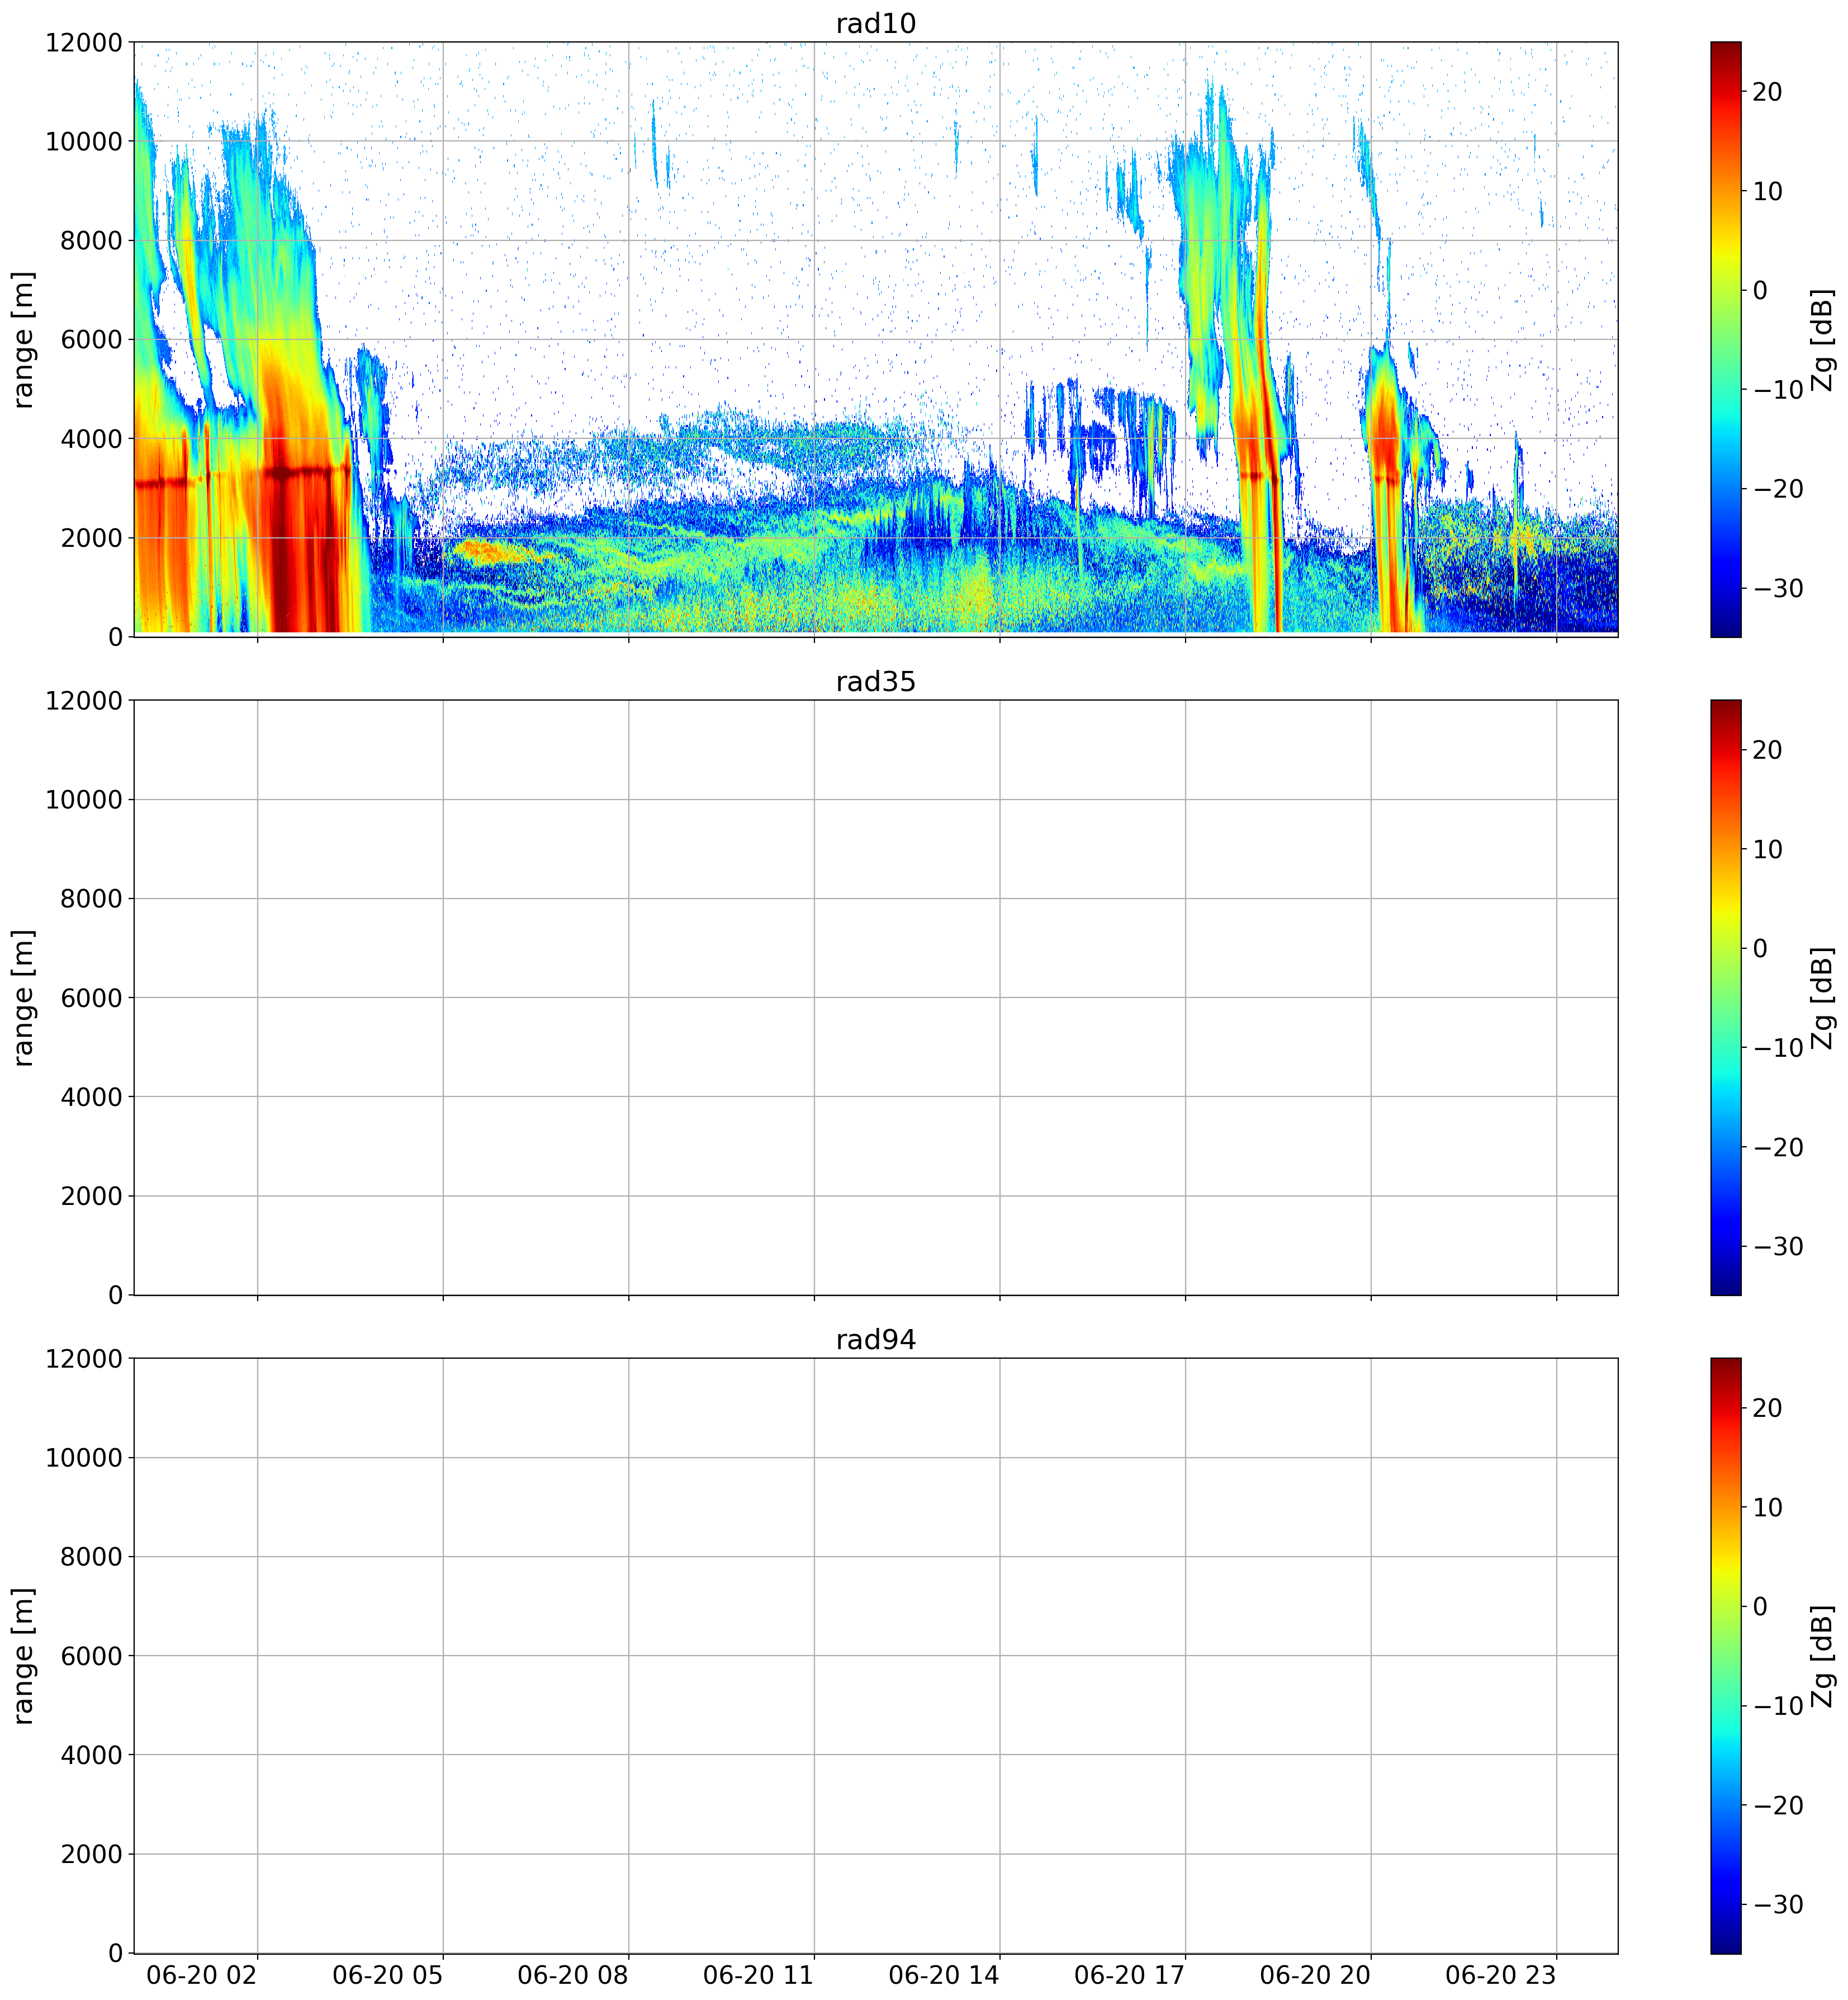Image resolution: width=1848 pixels, height=2000 pixels.
Task: Click the rad10 plot title
Action: (875, 24)
